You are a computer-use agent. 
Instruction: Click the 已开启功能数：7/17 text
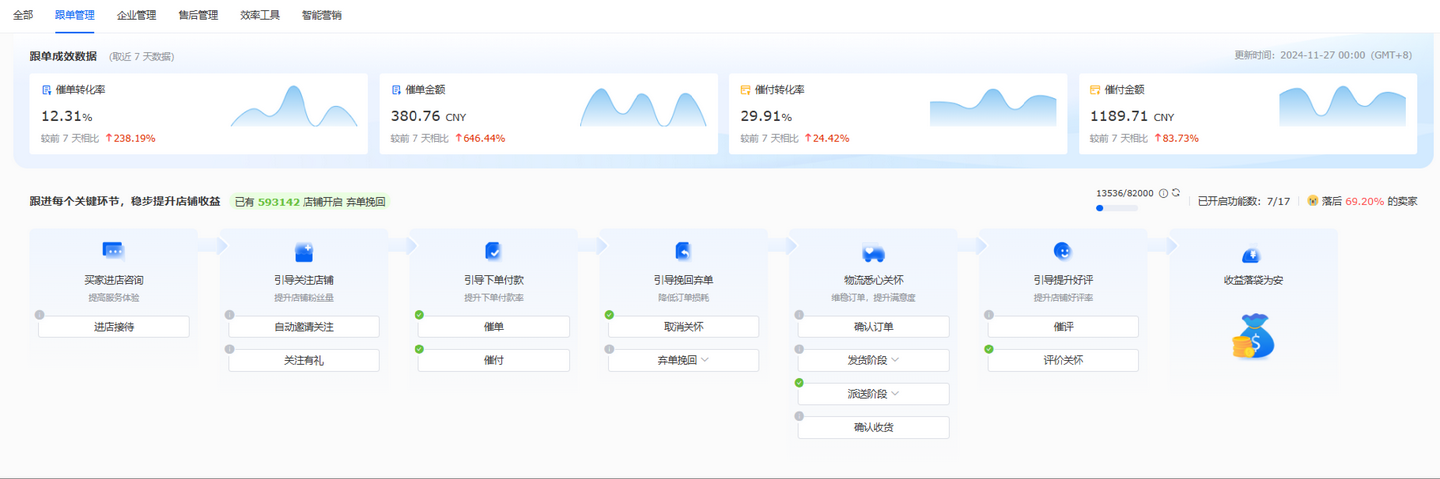1244,201
